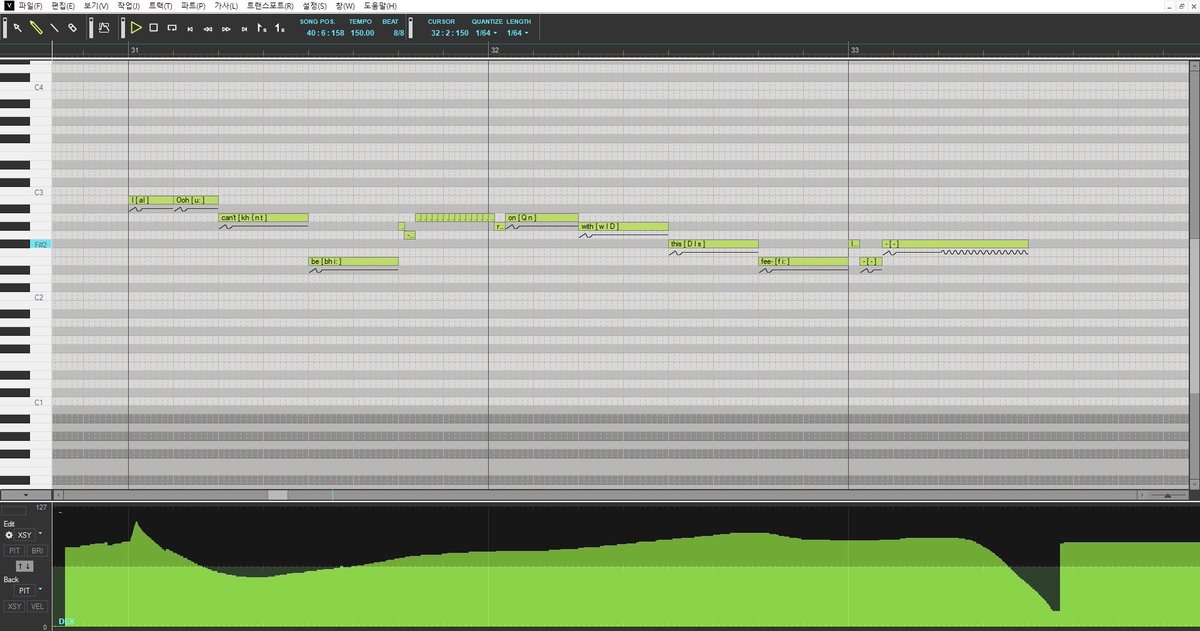This screenshot has height=631, width=1200.
Task: Click the start marker flag icon
Action: tap(262, 28)
